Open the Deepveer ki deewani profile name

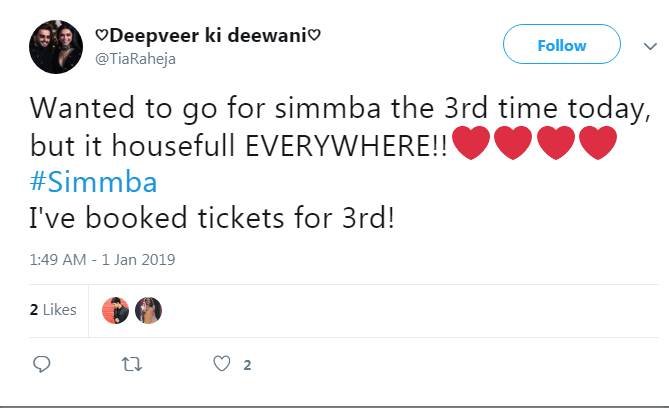(x=207, y=36)
